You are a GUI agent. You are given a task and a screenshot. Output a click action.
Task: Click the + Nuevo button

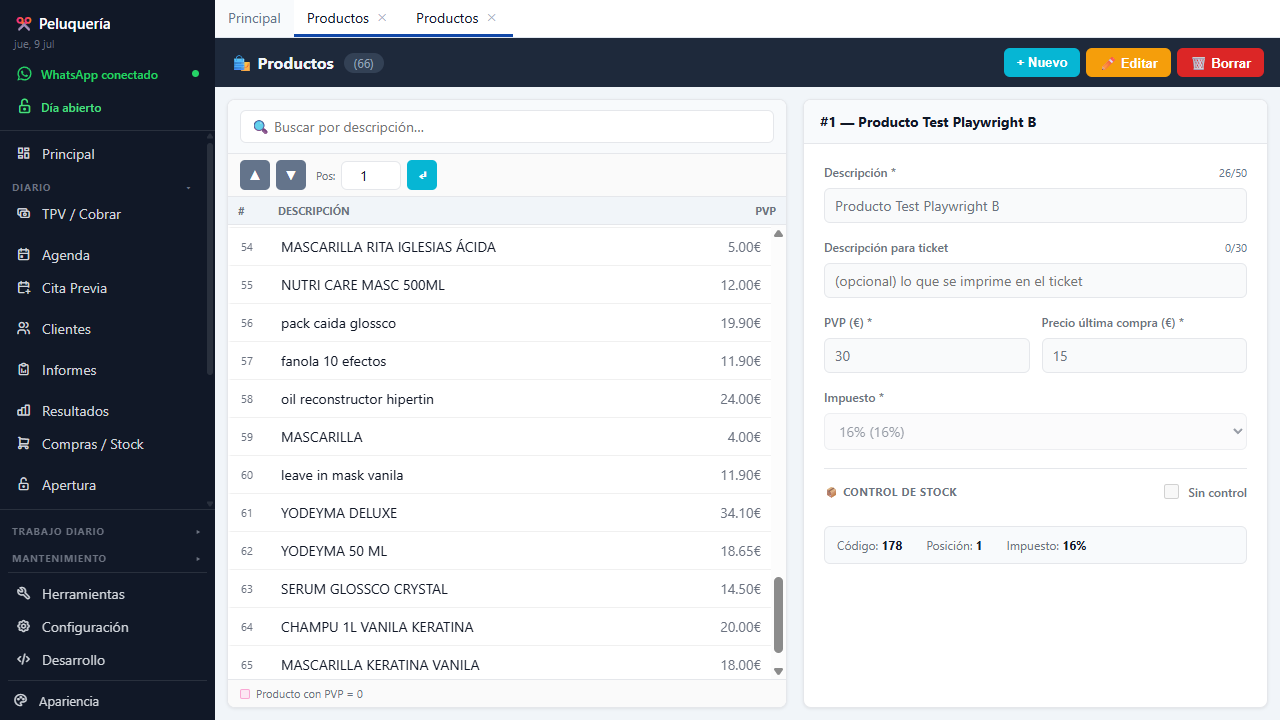click(1042, 62)
